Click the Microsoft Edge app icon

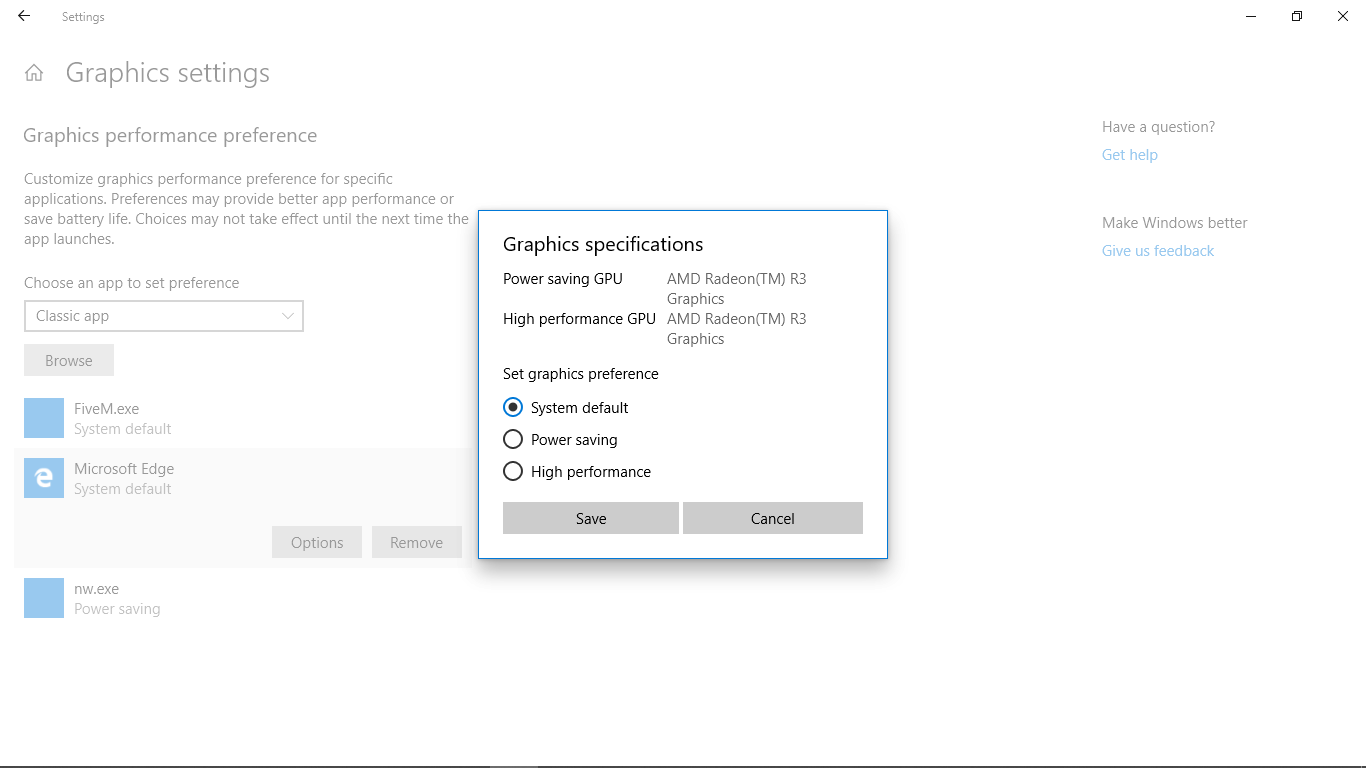[44, 478]
